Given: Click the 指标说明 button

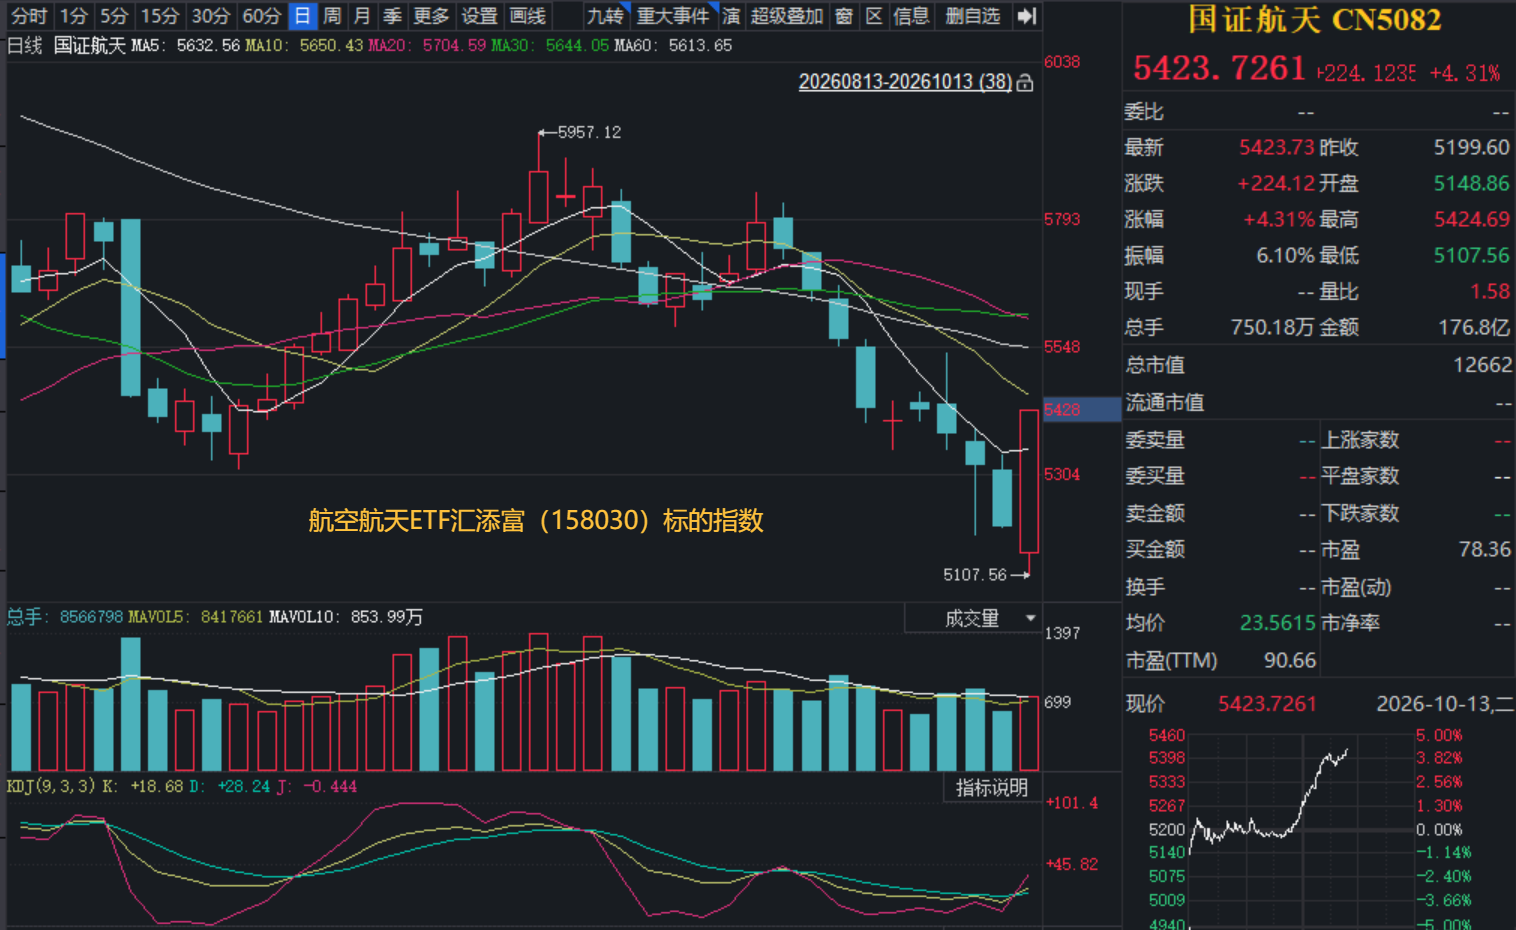Looking at the screenshot, I should click(x=992, y=788).
